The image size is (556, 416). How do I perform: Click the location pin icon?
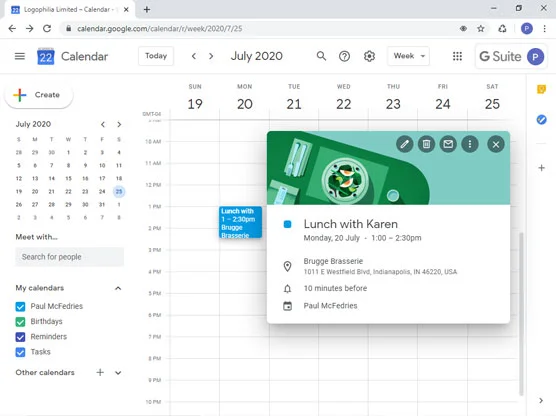[x=288, y=266]
